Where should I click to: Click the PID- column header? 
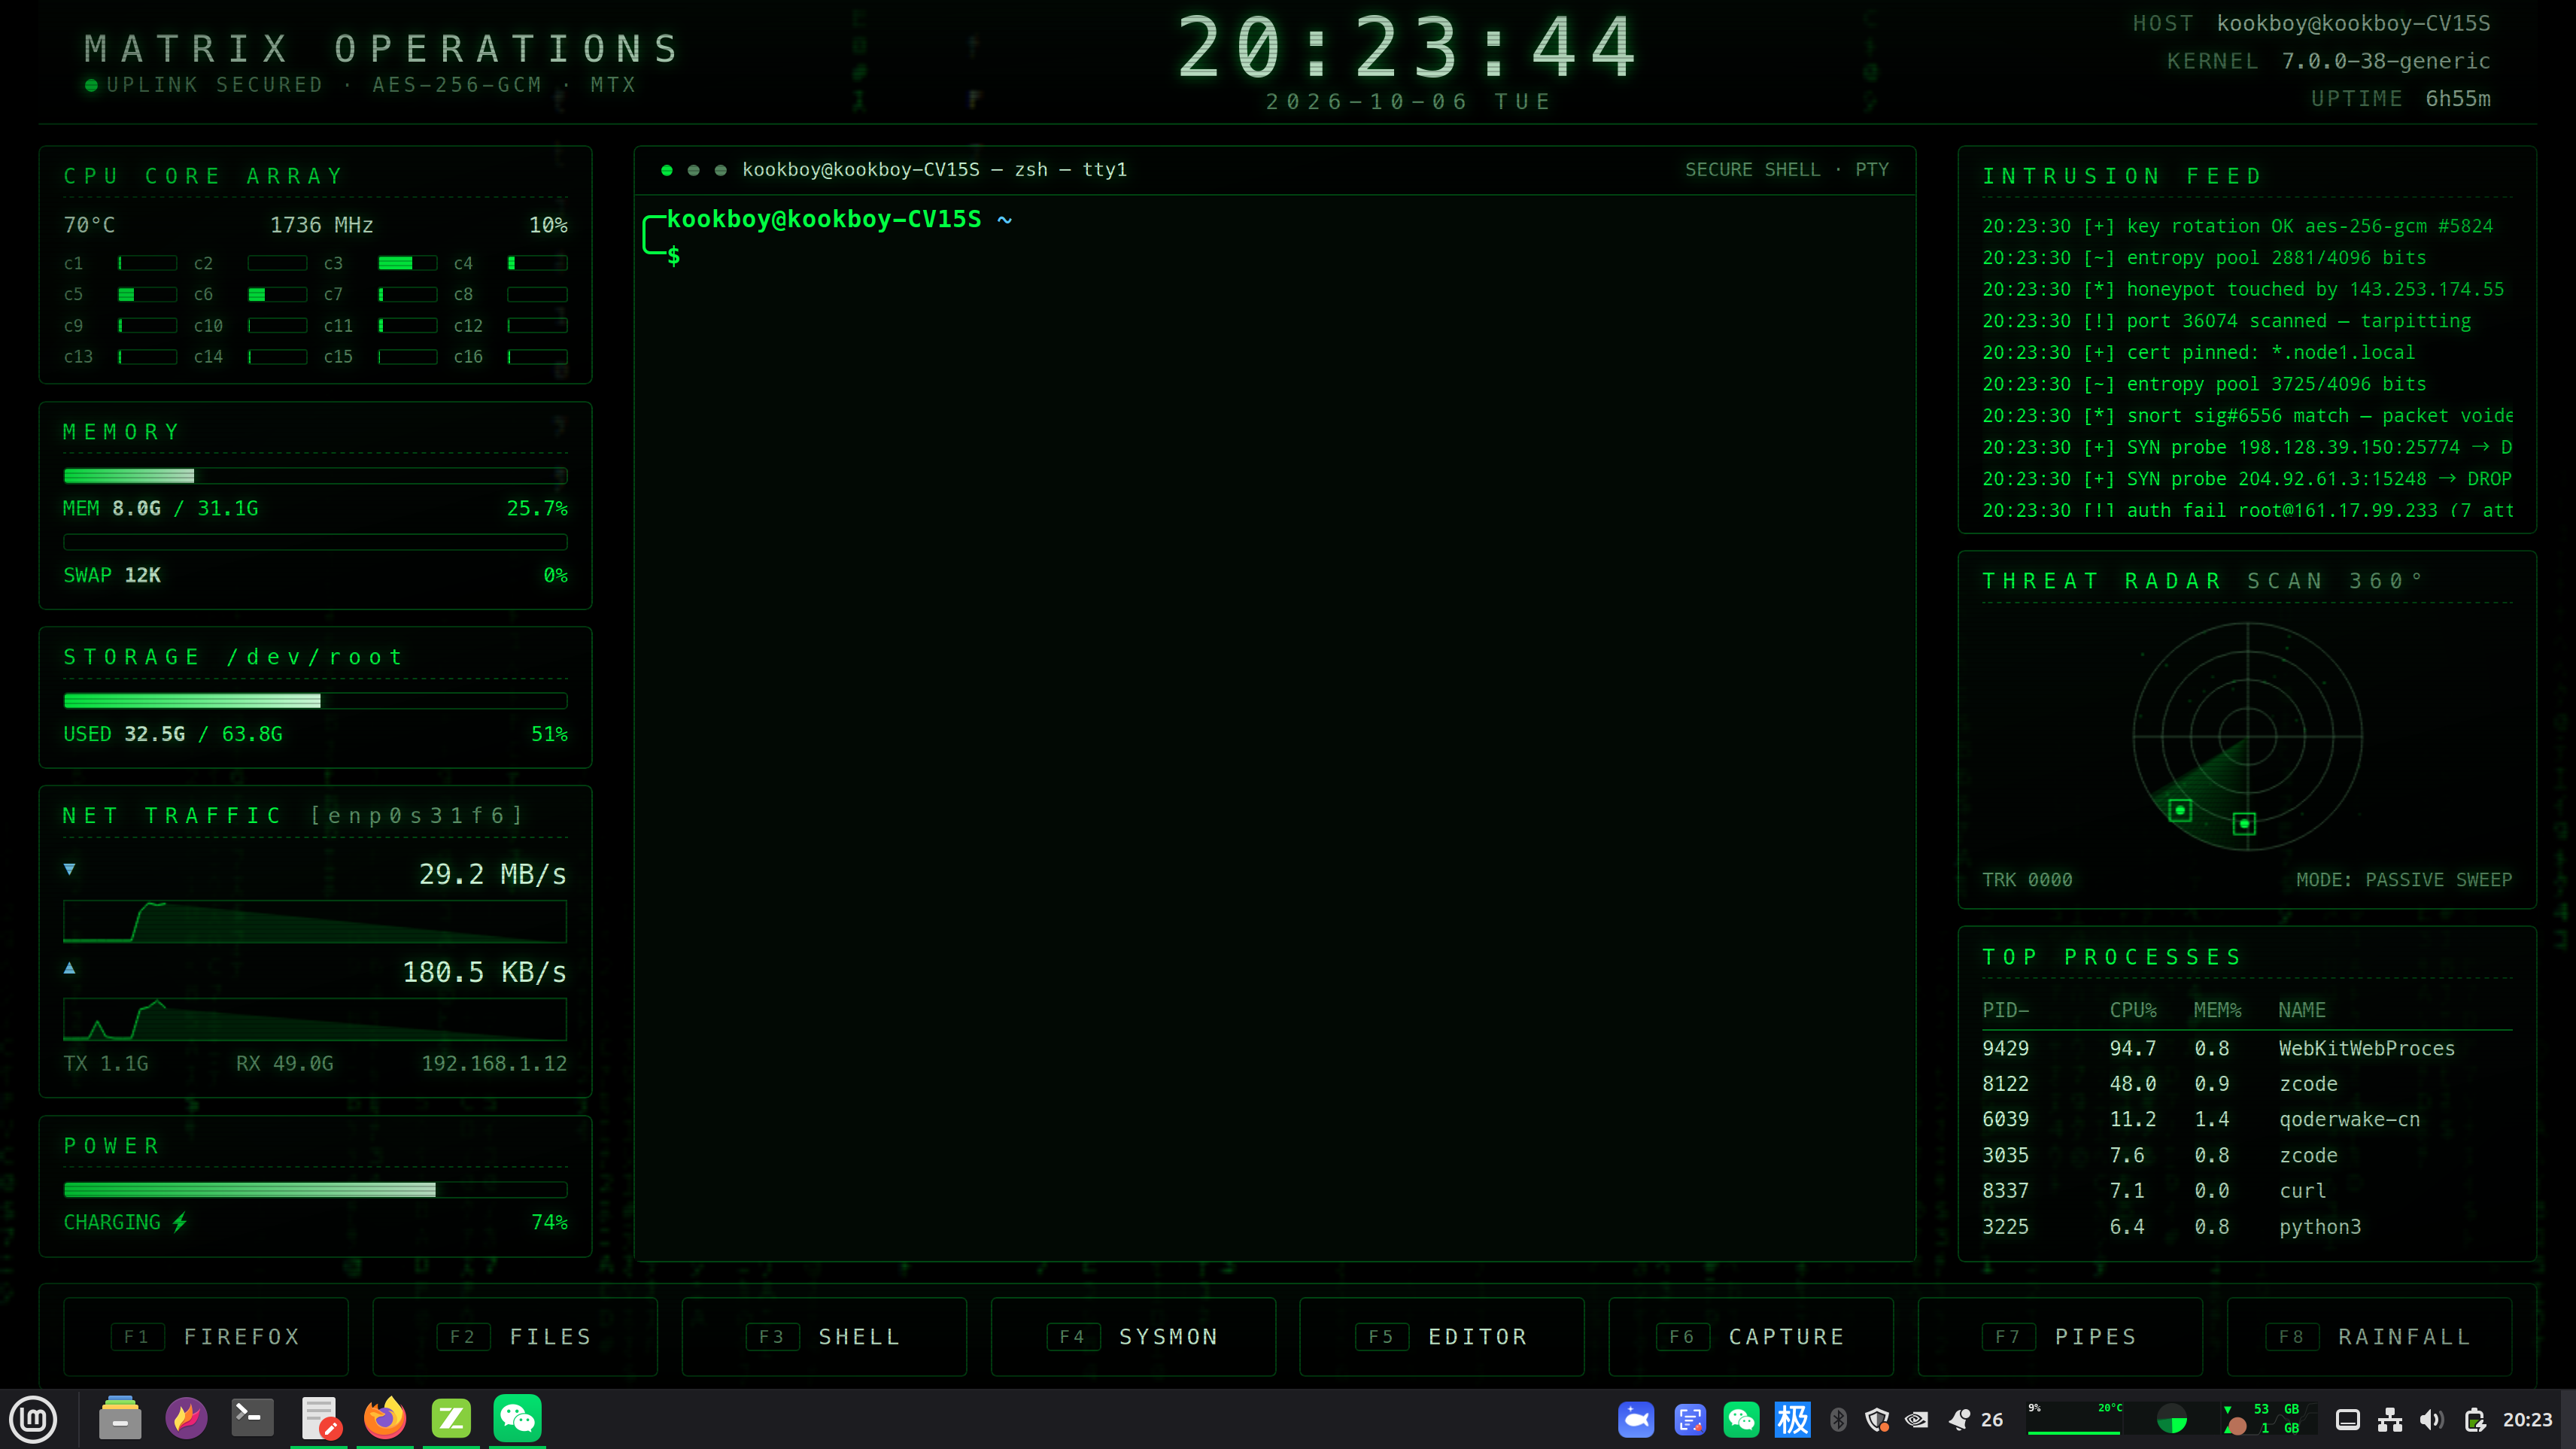[x=2006, y=1010]
